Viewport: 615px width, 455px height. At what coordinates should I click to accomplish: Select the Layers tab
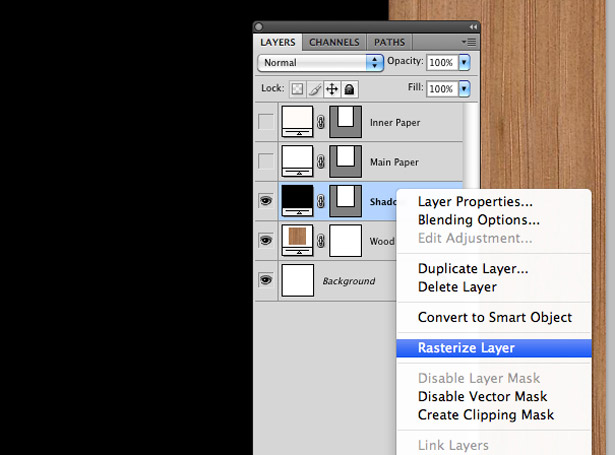click(x=278, y=42)
